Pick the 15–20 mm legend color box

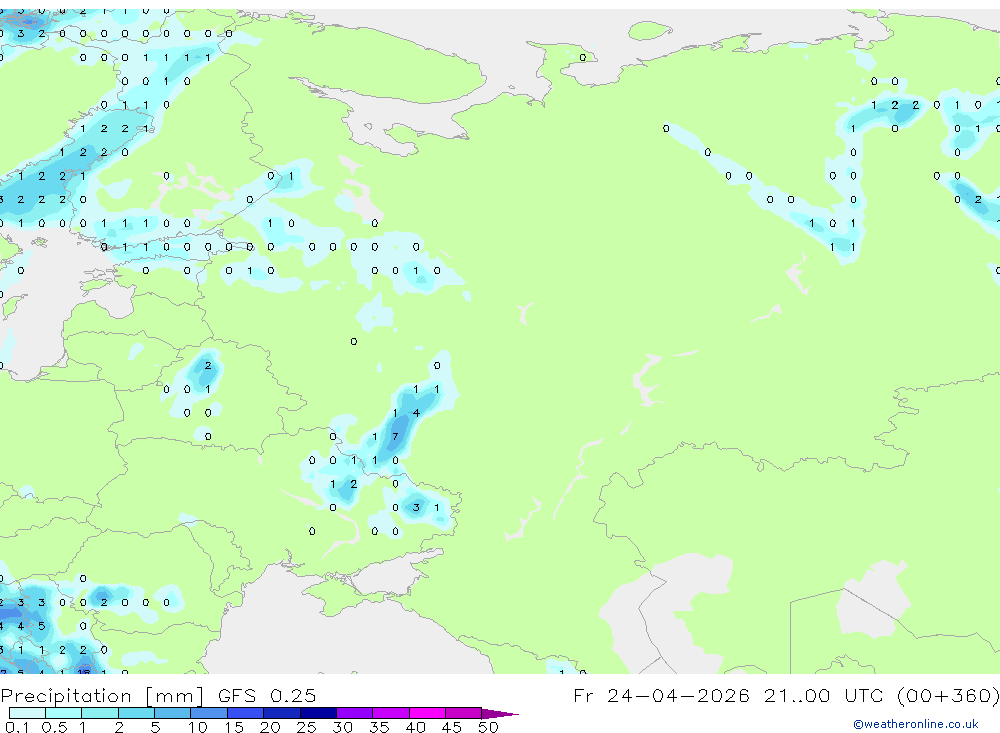246,713
